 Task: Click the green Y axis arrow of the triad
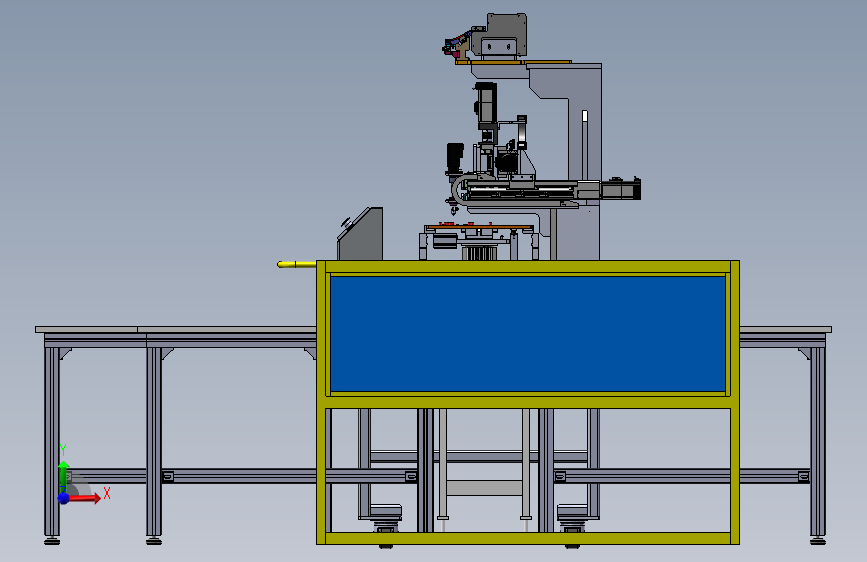(64, 475)
